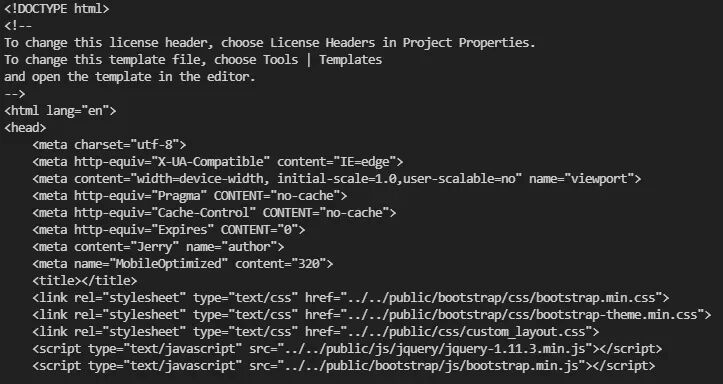Click the author "Jerry" meta line
The image size is (723, 384).
click(x=158, y=247)
